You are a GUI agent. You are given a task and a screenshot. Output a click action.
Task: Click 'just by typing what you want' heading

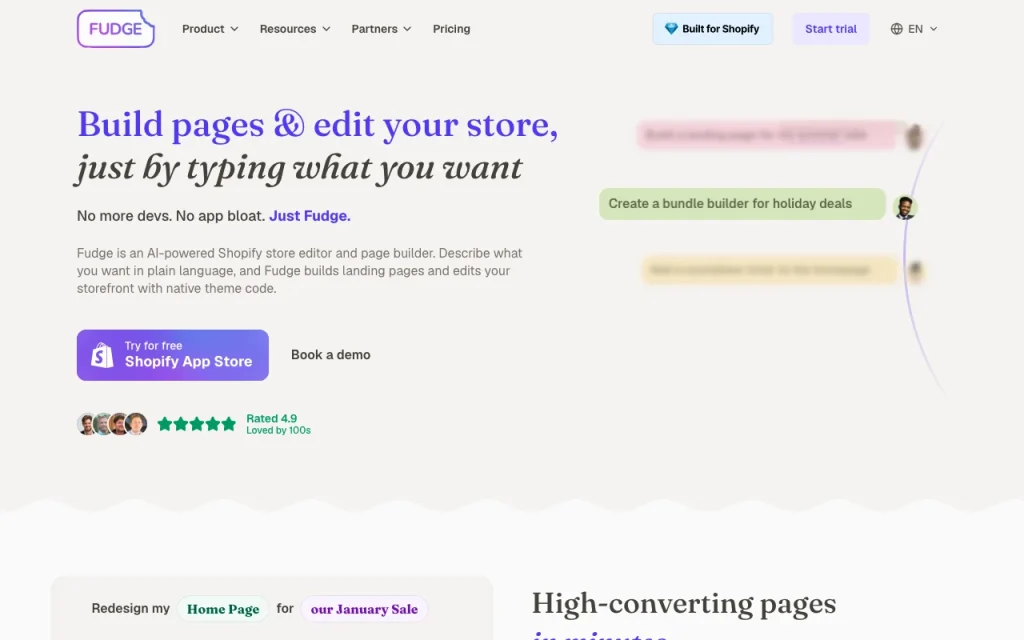click(300, 168)
